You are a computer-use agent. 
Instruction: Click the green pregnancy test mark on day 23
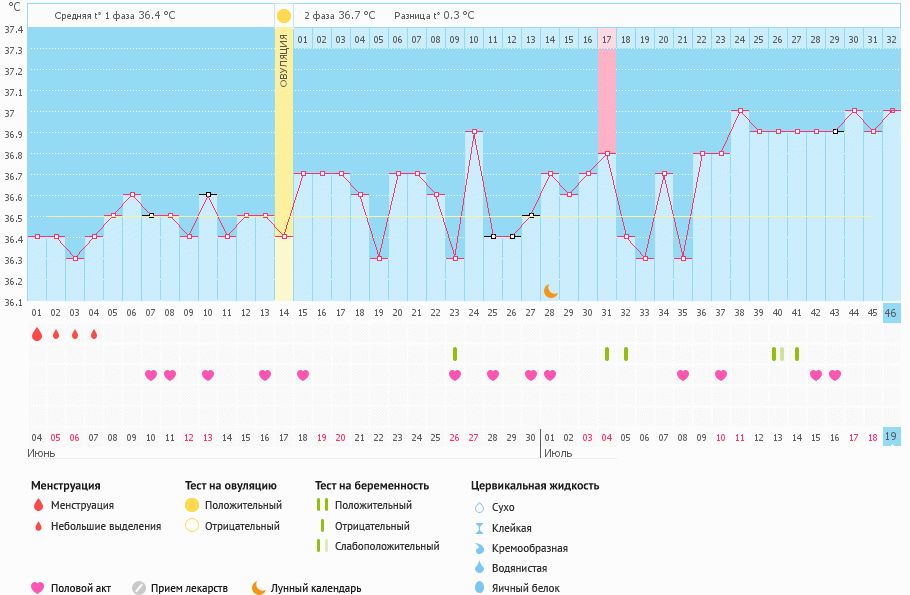(455, 354)
